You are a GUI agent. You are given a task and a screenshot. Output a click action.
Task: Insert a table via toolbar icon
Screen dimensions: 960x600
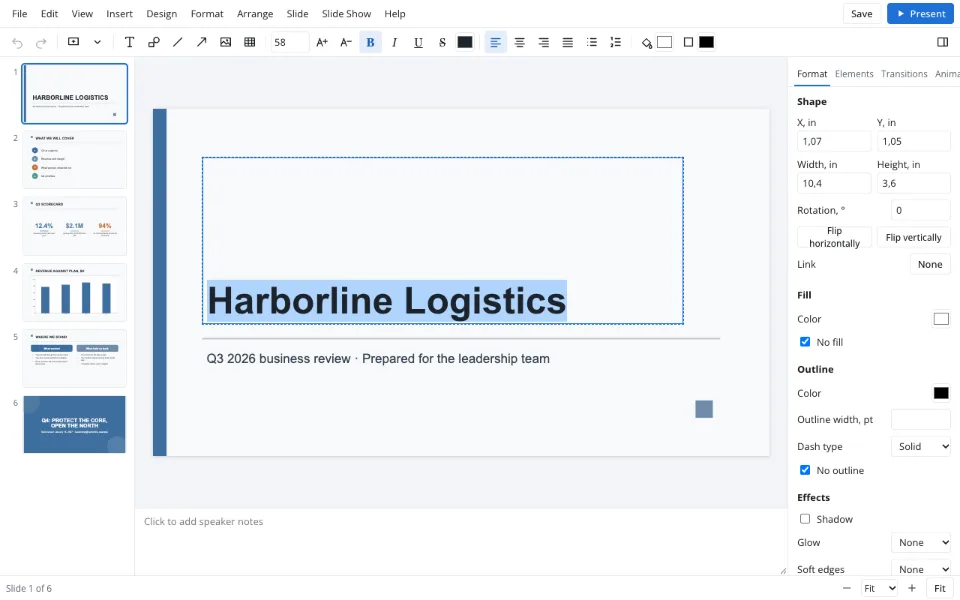coord(249,42)
